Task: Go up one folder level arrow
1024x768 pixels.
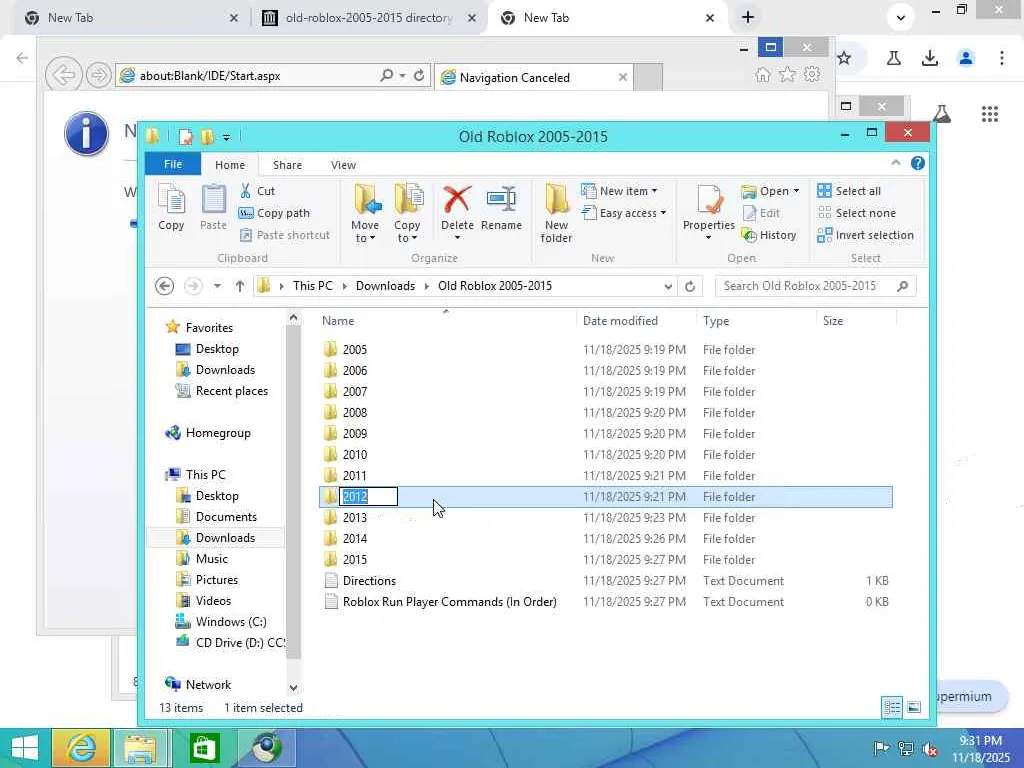Action: [x=240, y=286]
